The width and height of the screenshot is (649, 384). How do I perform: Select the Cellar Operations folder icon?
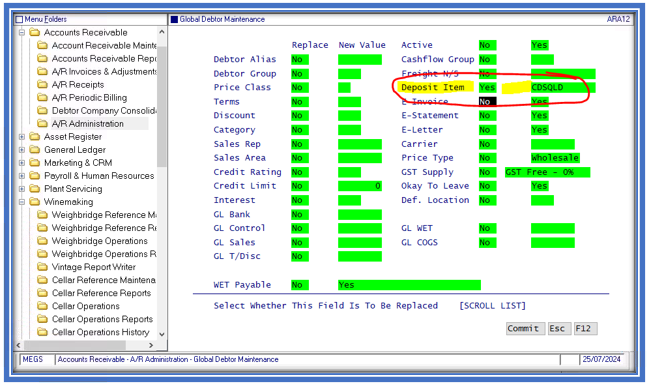click(42, 306)
